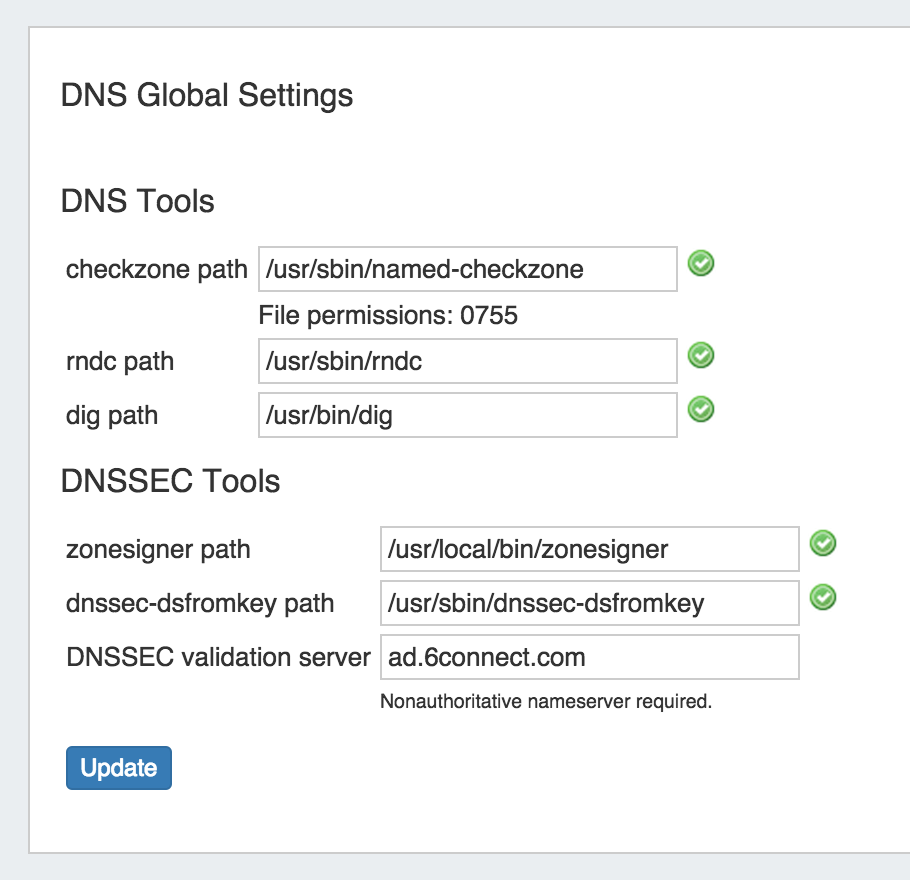Click the "File permissions: 0755" text
The height and width of the screenshot is (880, 910).
pos(388,316)
